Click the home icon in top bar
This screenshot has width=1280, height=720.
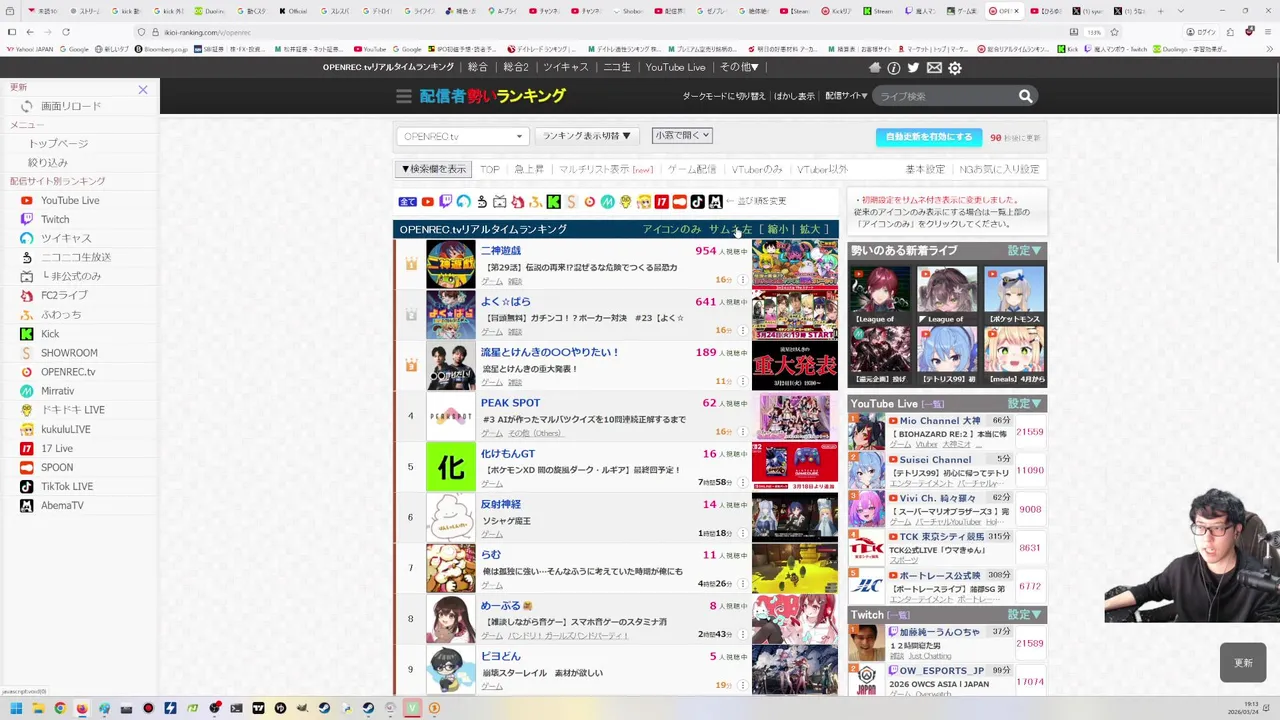[x=875, y=68]
